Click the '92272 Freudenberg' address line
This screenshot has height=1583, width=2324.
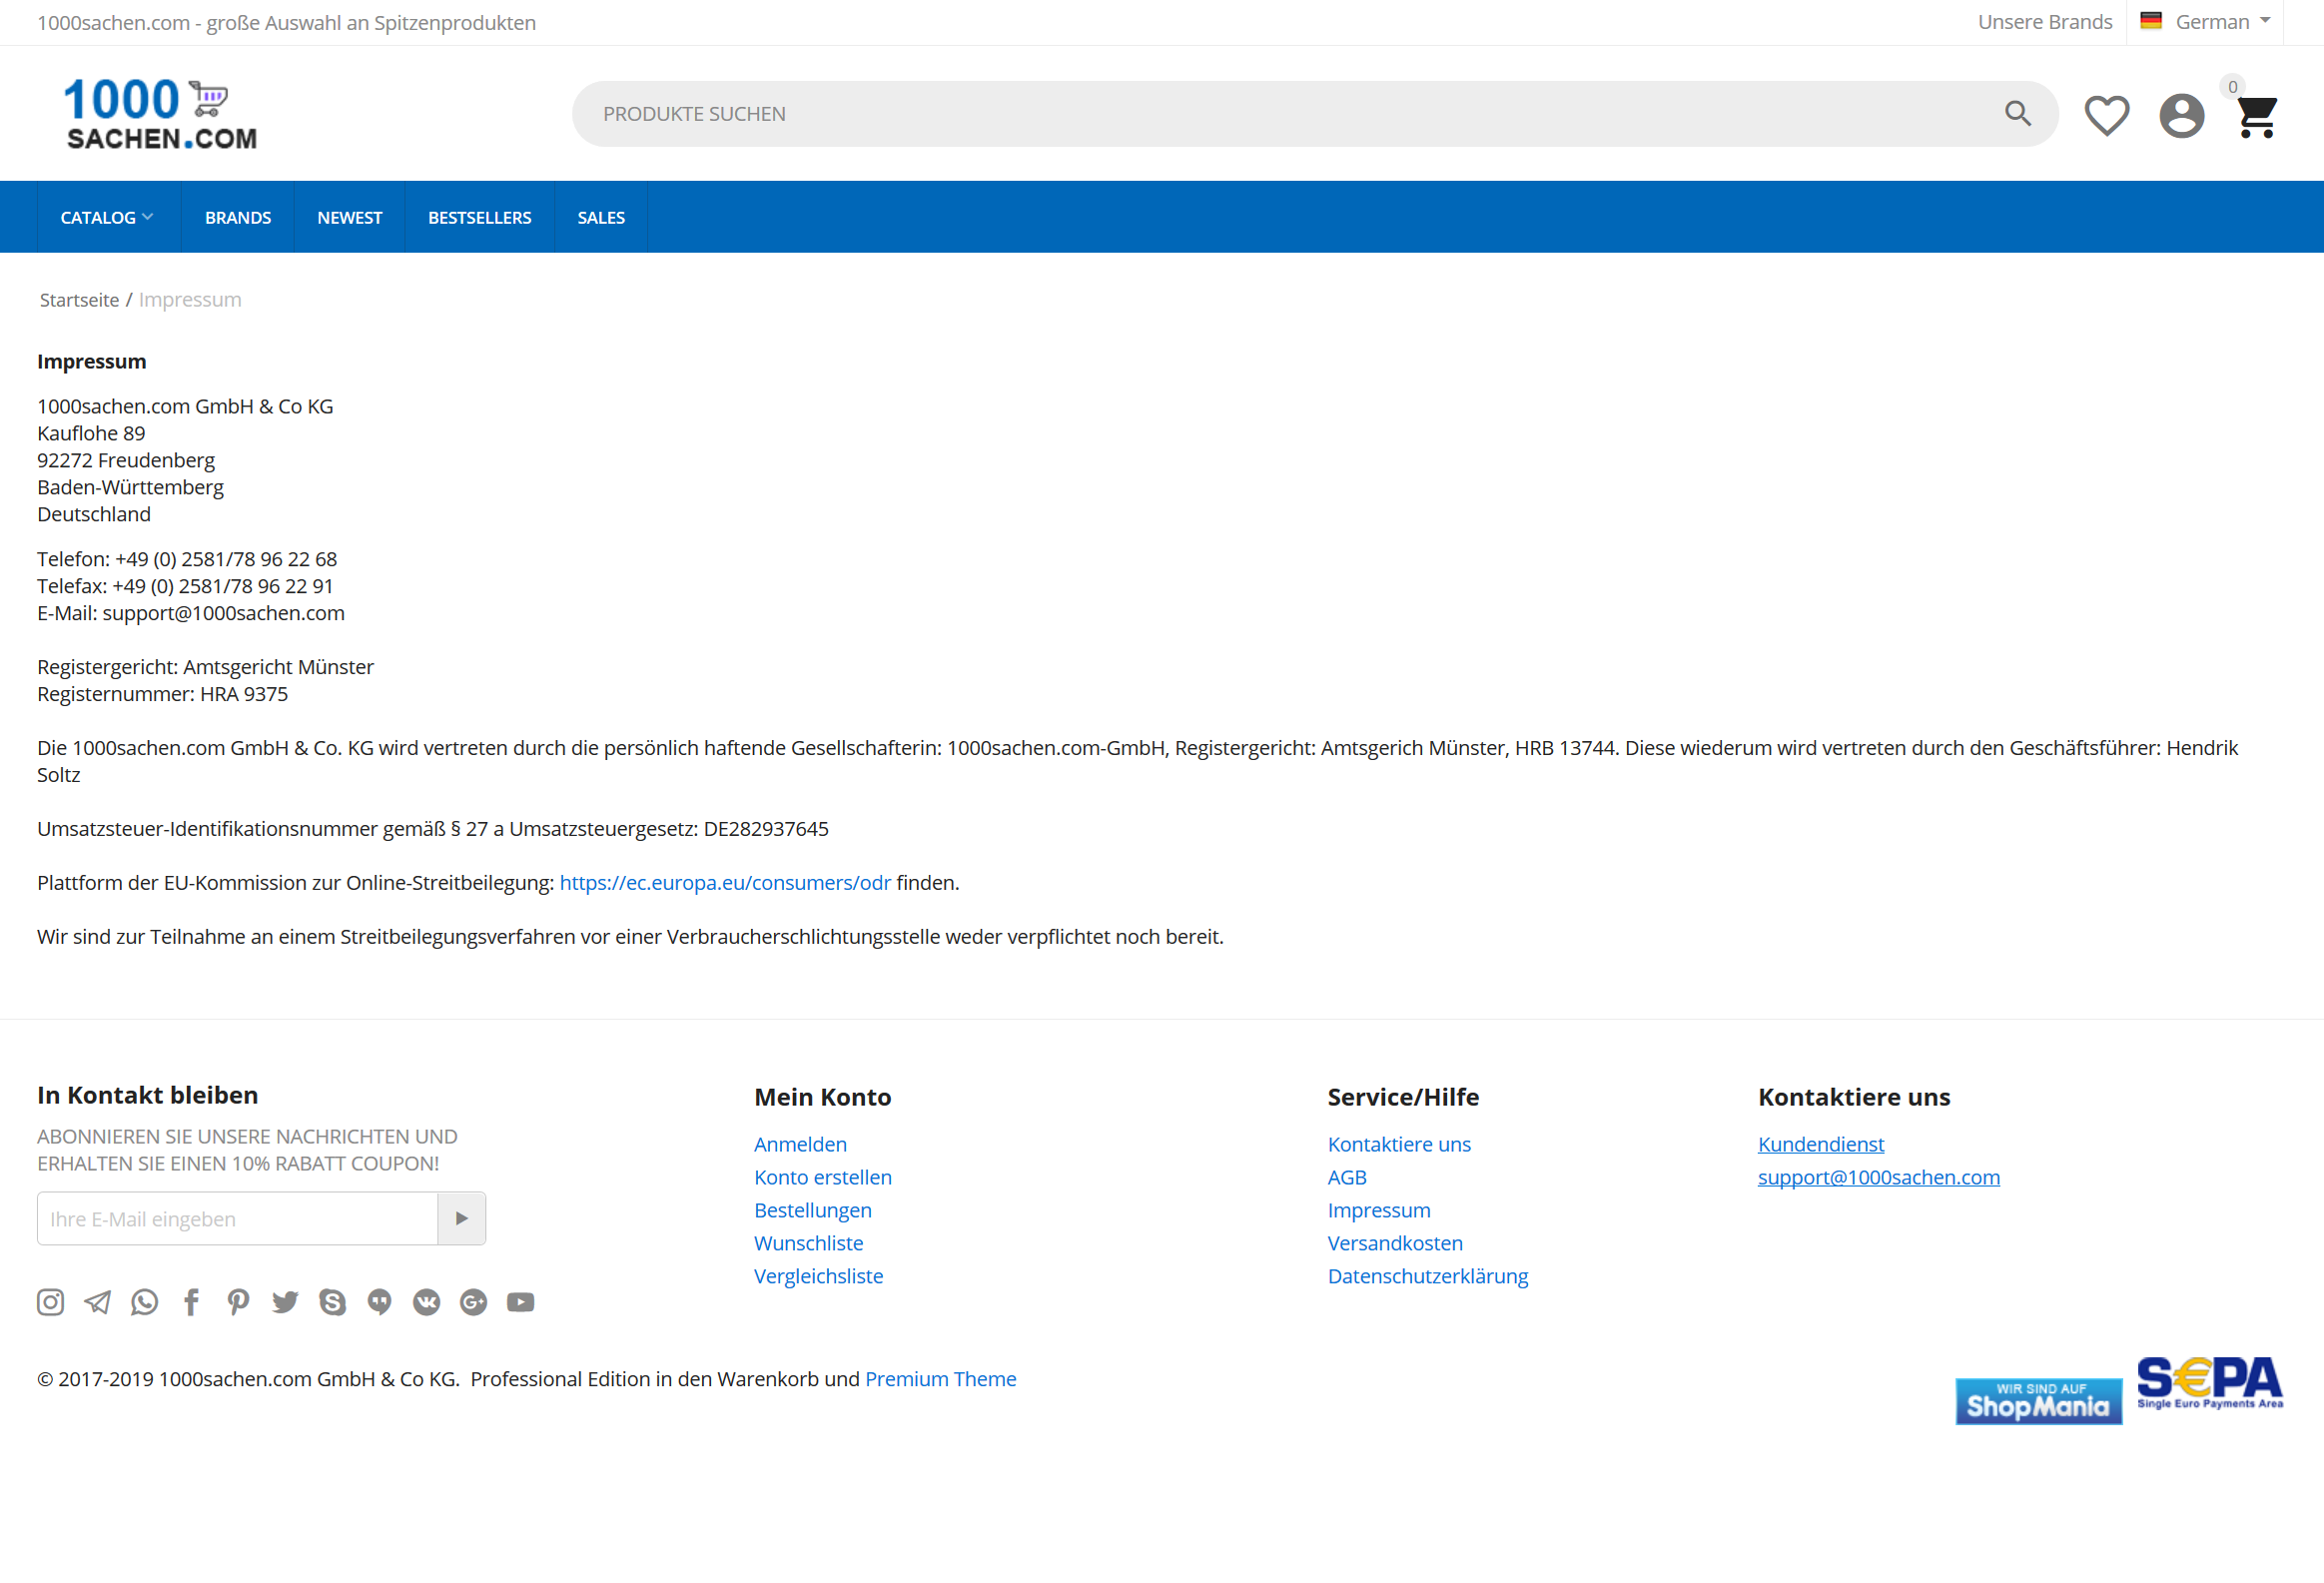tap(126, 460)
